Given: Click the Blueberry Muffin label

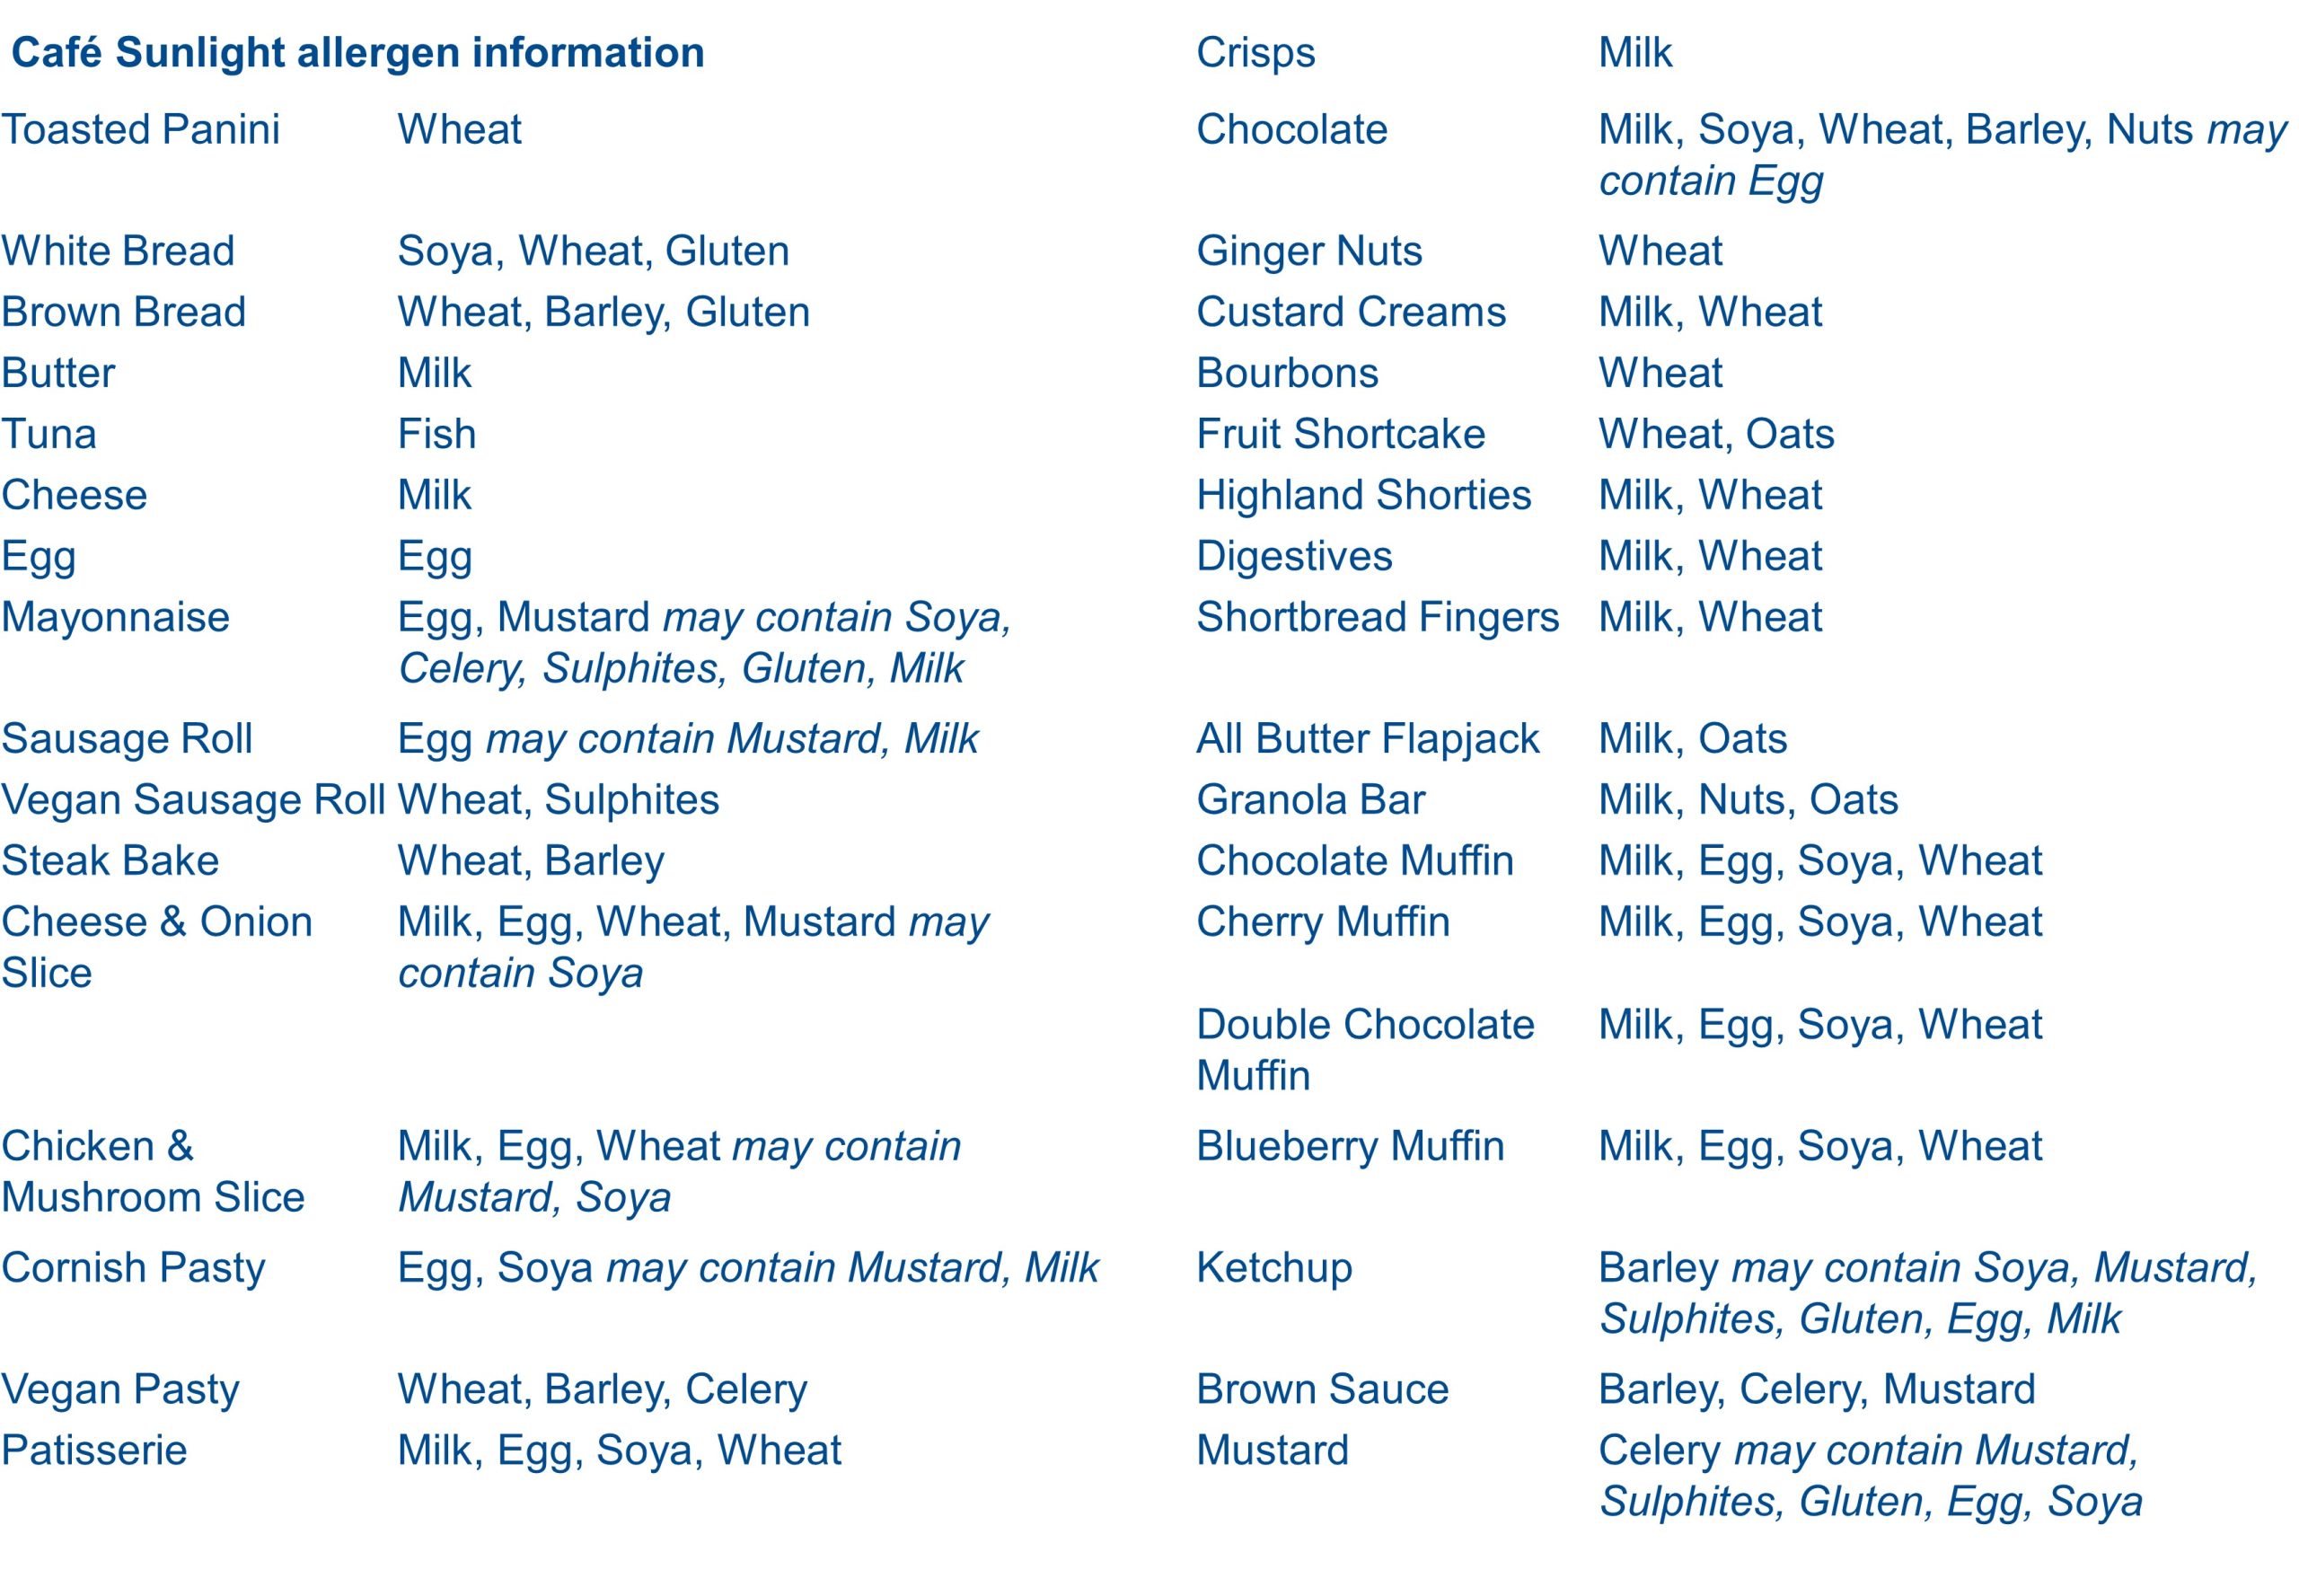Looking at the screenshot, I should [1350, 1146].
